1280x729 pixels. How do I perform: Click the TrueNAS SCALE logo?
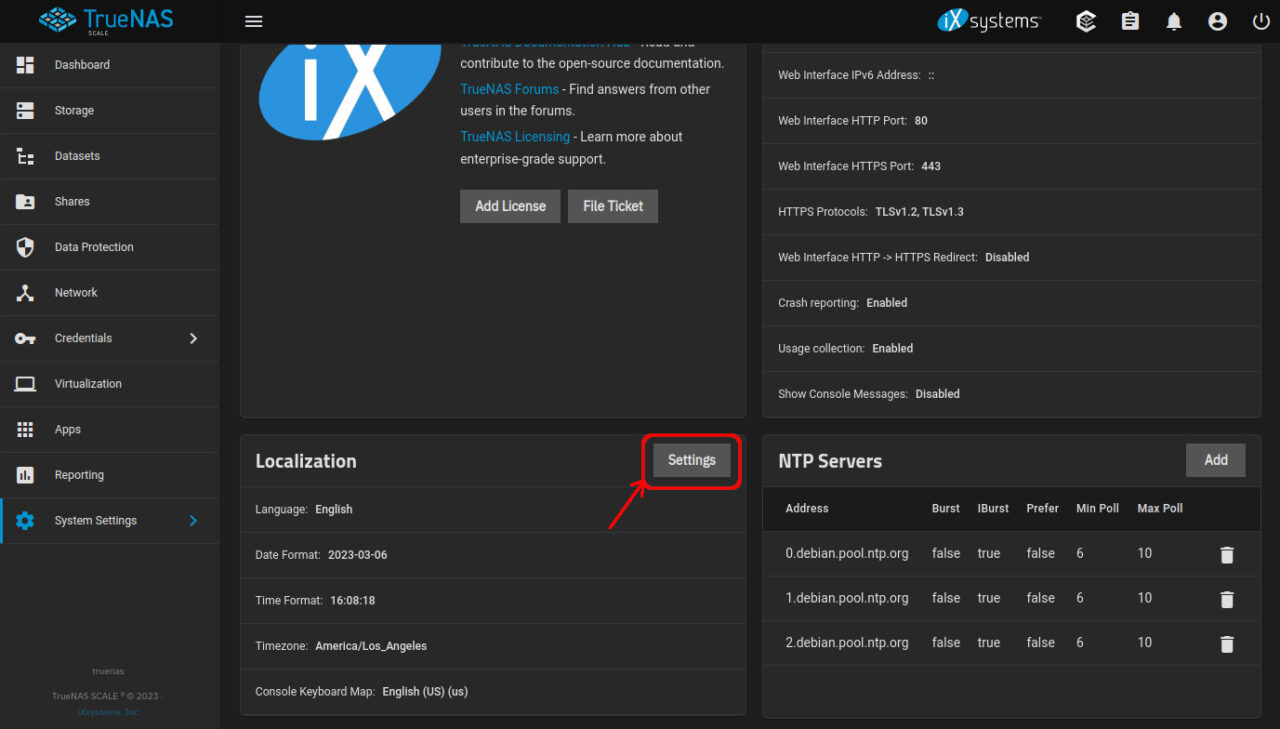(106, 20)
